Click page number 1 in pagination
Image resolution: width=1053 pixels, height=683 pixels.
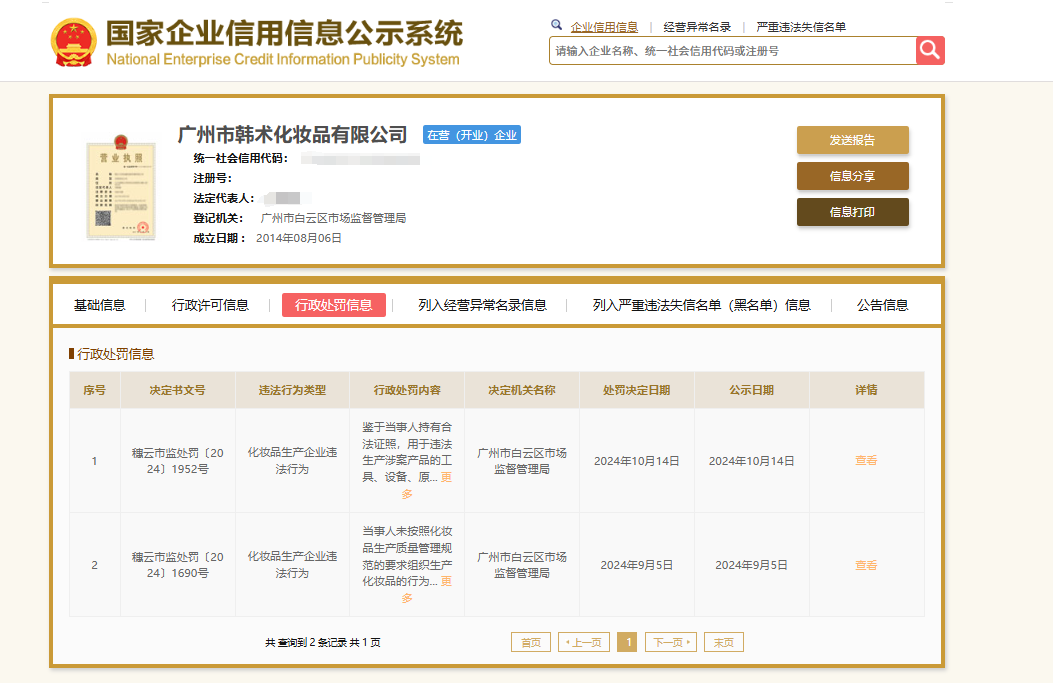pyautogui.click(x=627, y=642)
